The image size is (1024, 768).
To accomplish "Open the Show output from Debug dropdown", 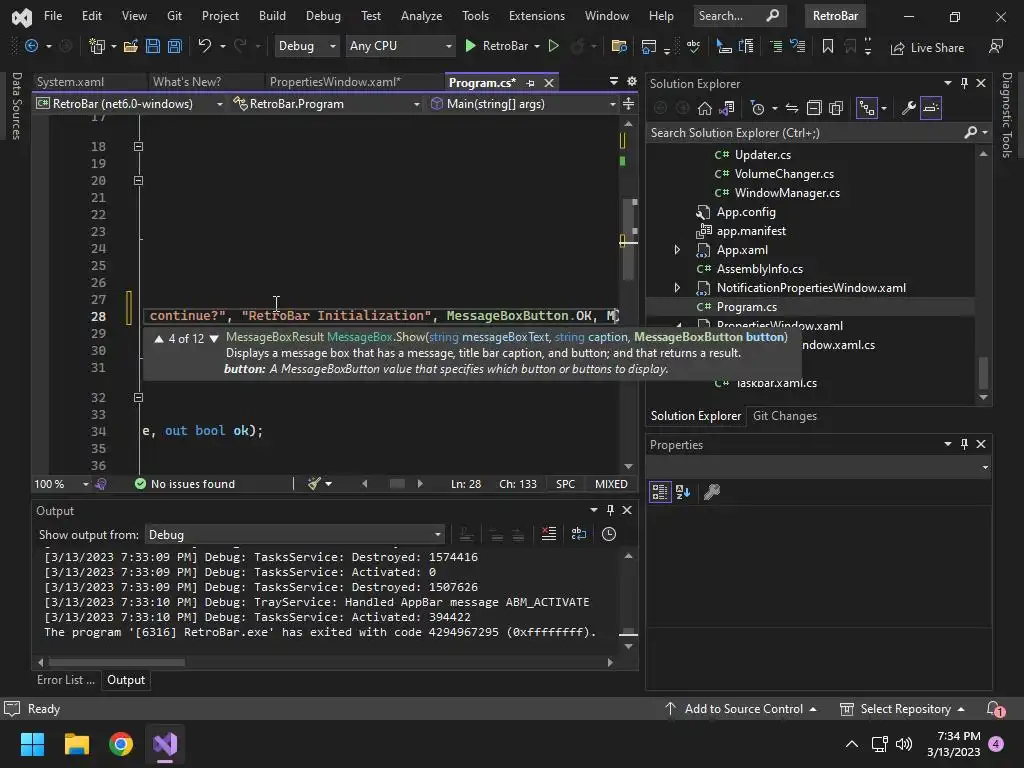I will [x=295, y=535].
